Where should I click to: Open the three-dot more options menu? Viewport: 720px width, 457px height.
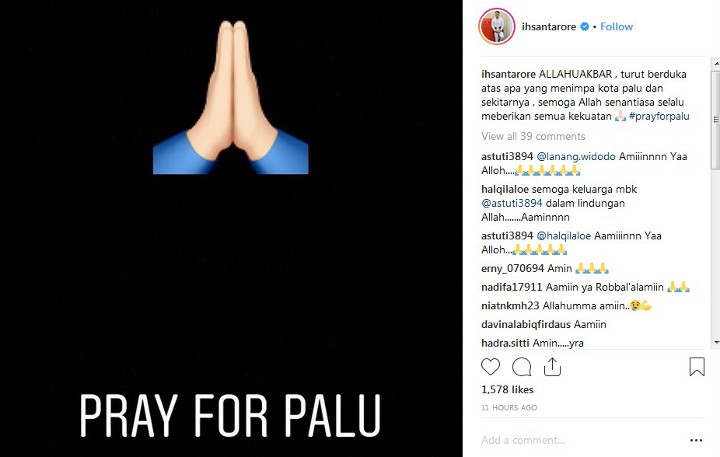tap(696, 440)
